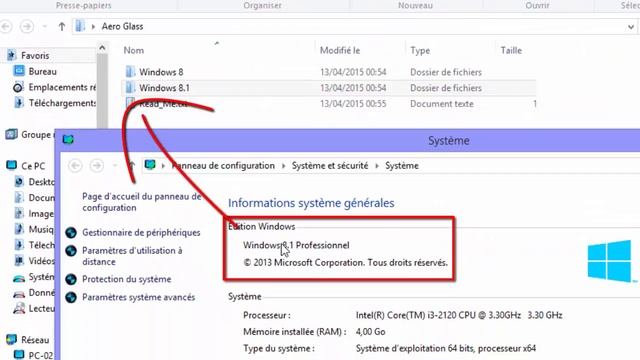The height and width of the screenshot is (360, 640).
Task: Click Système window title bar icon
Action: pyautogui.click(x=68, y=140)
